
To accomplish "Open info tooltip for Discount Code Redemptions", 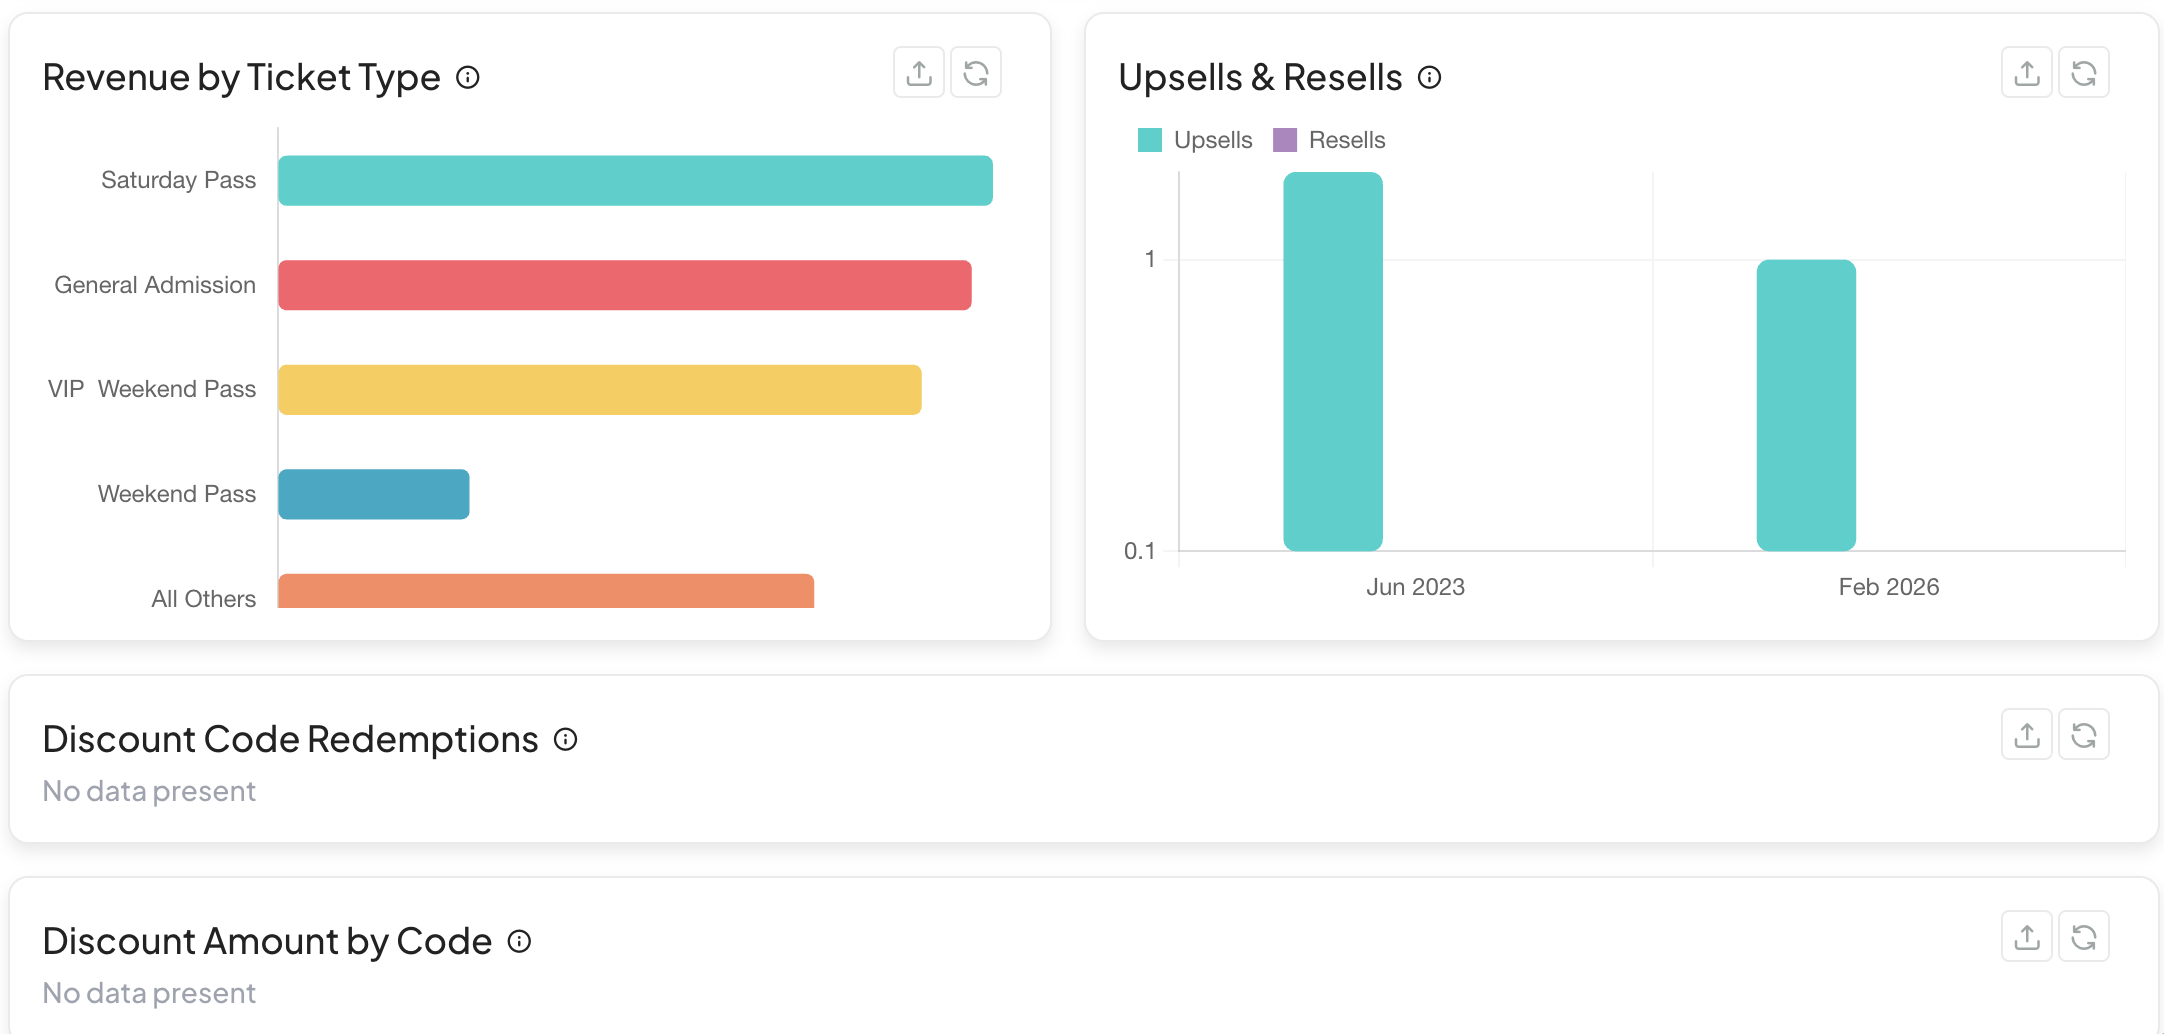I will (x=566, y=739).
